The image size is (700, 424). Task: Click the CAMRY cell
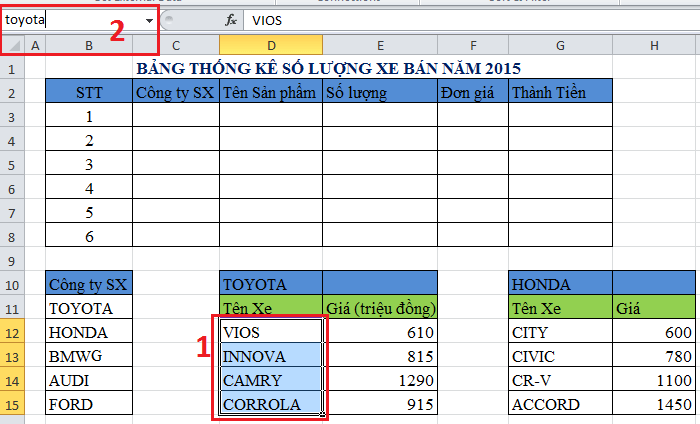point(271,380)
